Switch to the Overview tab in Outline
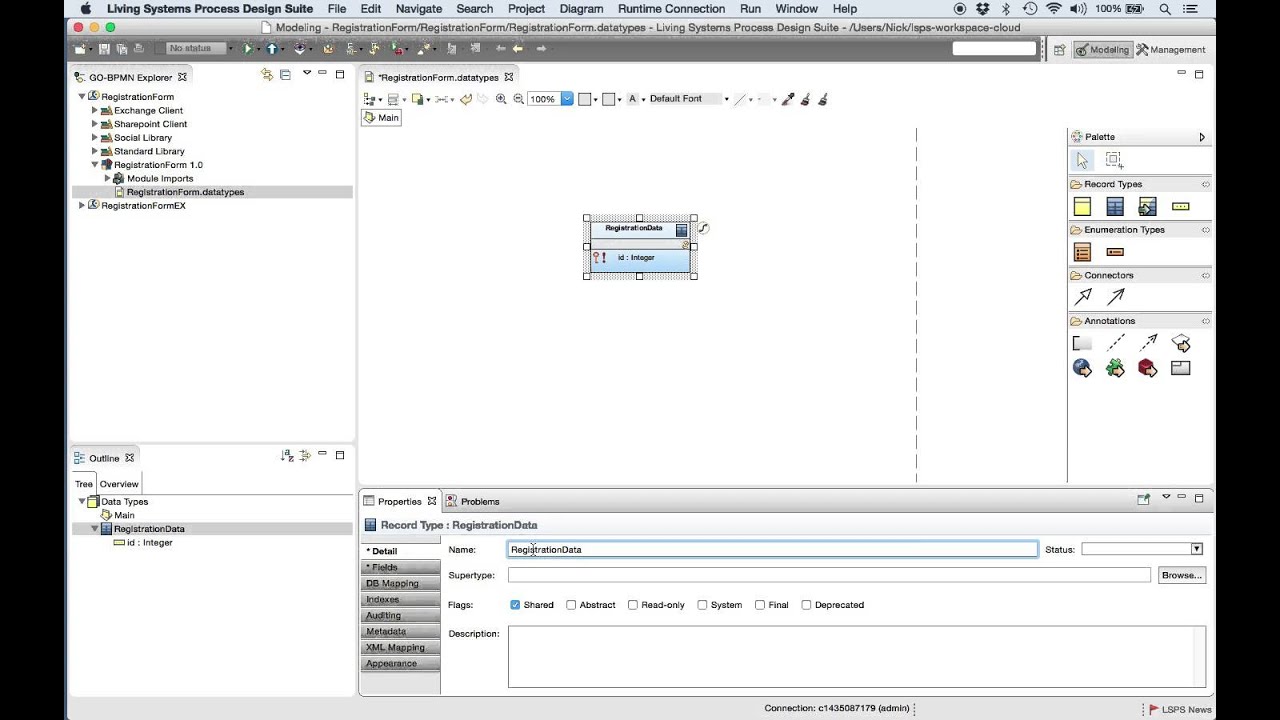Viewport: 1280px width, 720px height. coord(119,484)
